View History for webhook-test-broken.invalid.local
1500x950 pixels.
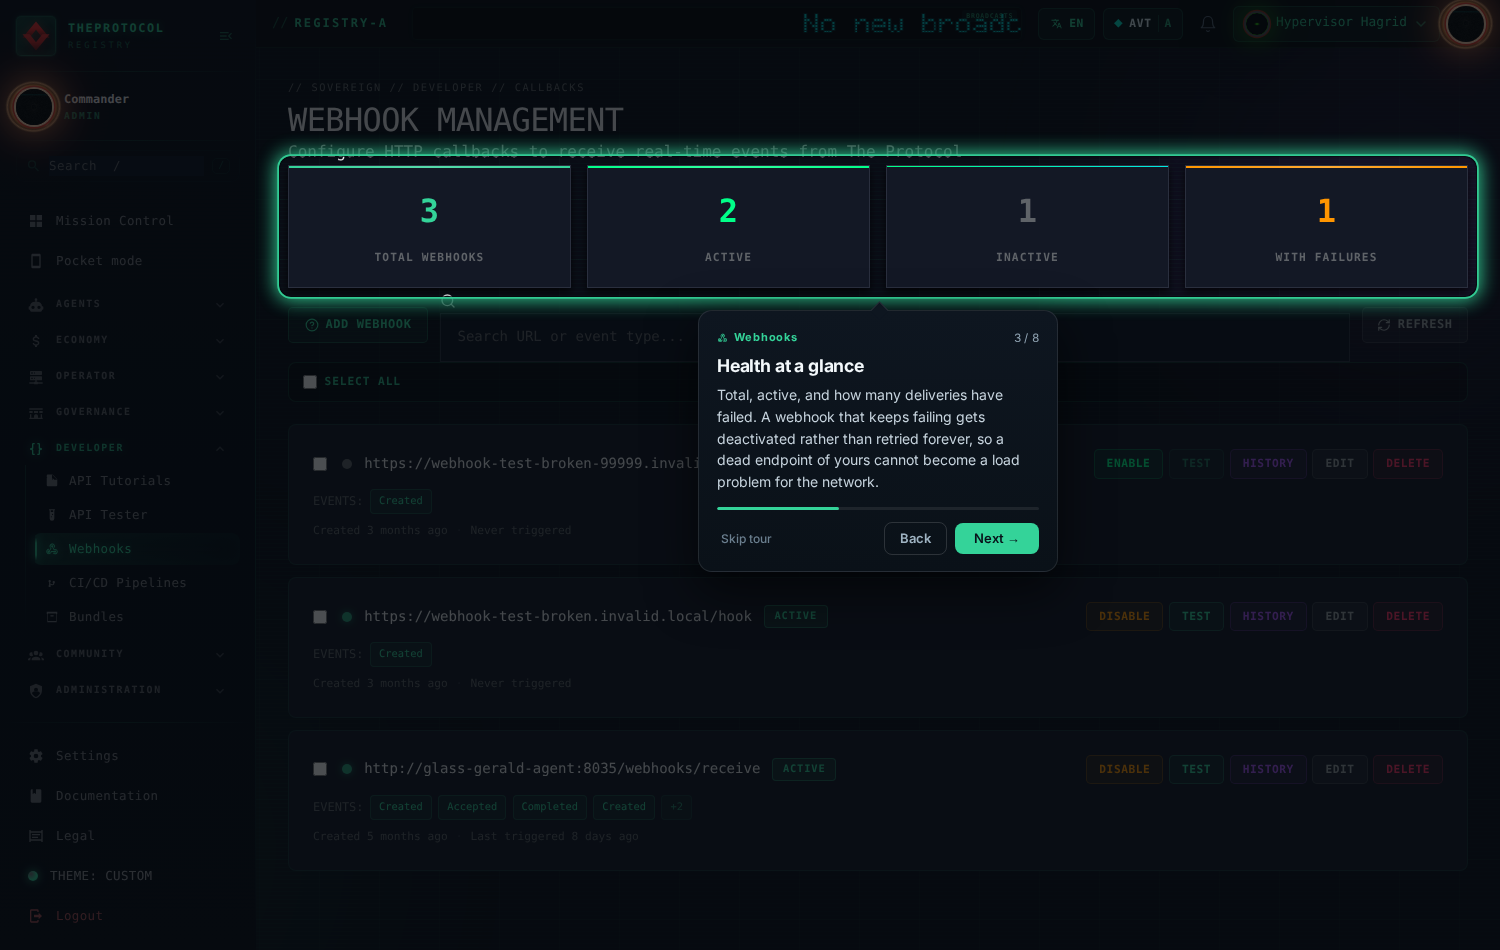(x=1267, y=617)
